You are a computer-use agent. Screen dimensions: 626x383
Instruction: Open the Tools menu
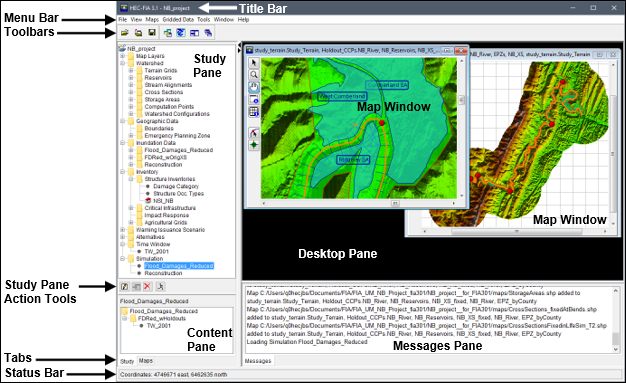[x=203, y=20]
